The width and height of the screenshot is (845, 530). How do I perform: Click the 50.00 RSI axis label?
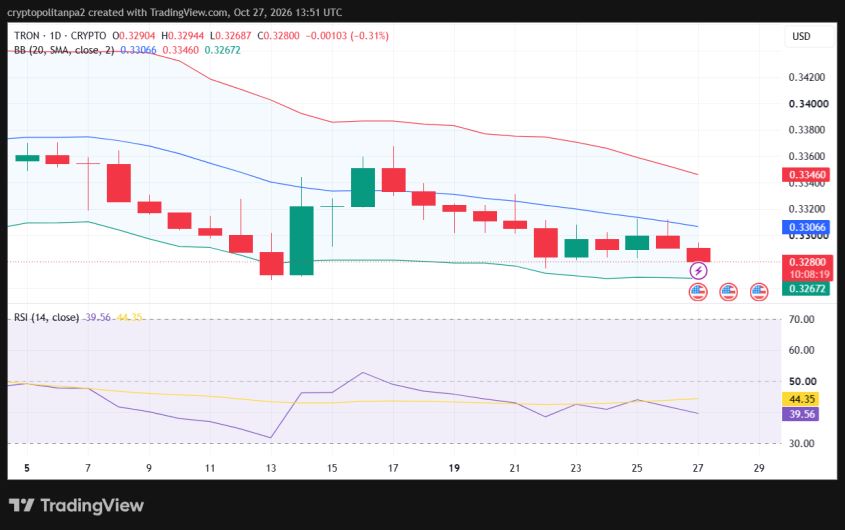point(802,381)
